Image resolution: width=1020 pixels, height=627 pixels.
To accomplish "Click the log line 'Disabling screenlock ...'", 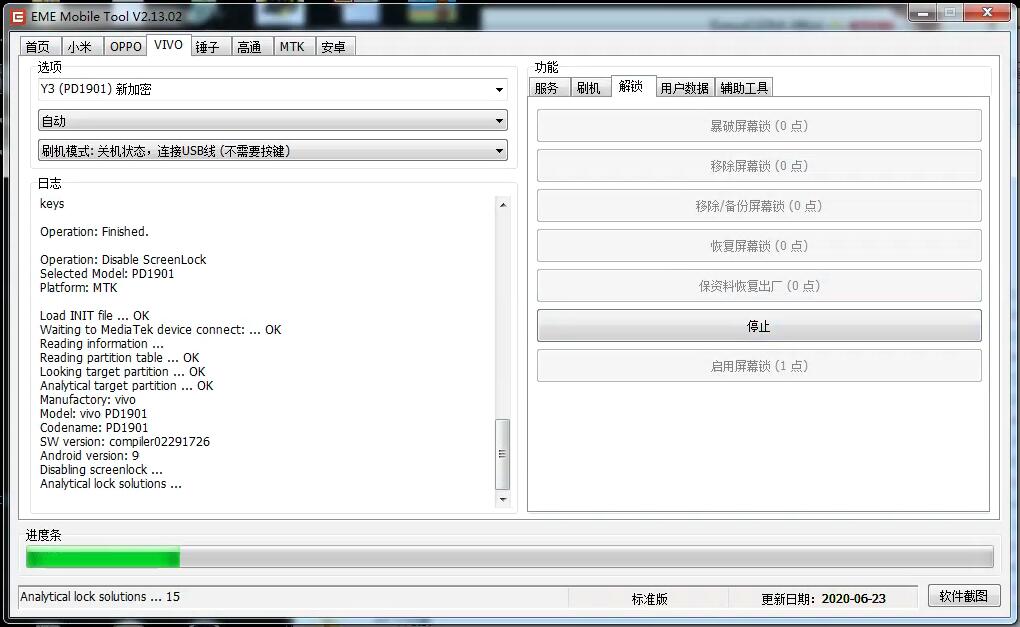I will (101, 470).
